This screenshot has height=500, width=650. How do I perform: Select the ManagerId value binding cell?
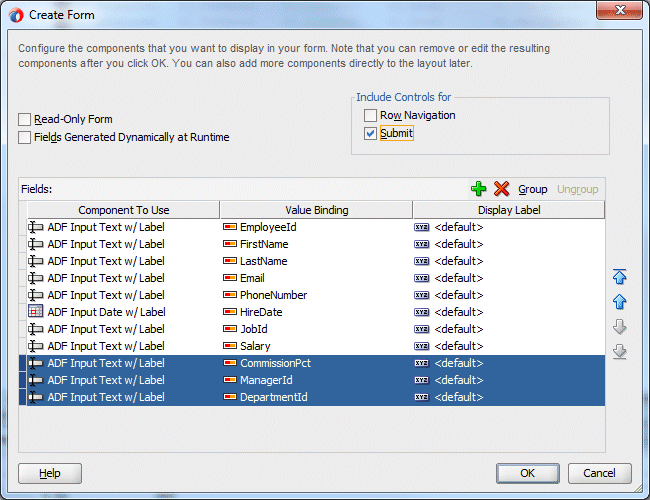click(317, 380)
